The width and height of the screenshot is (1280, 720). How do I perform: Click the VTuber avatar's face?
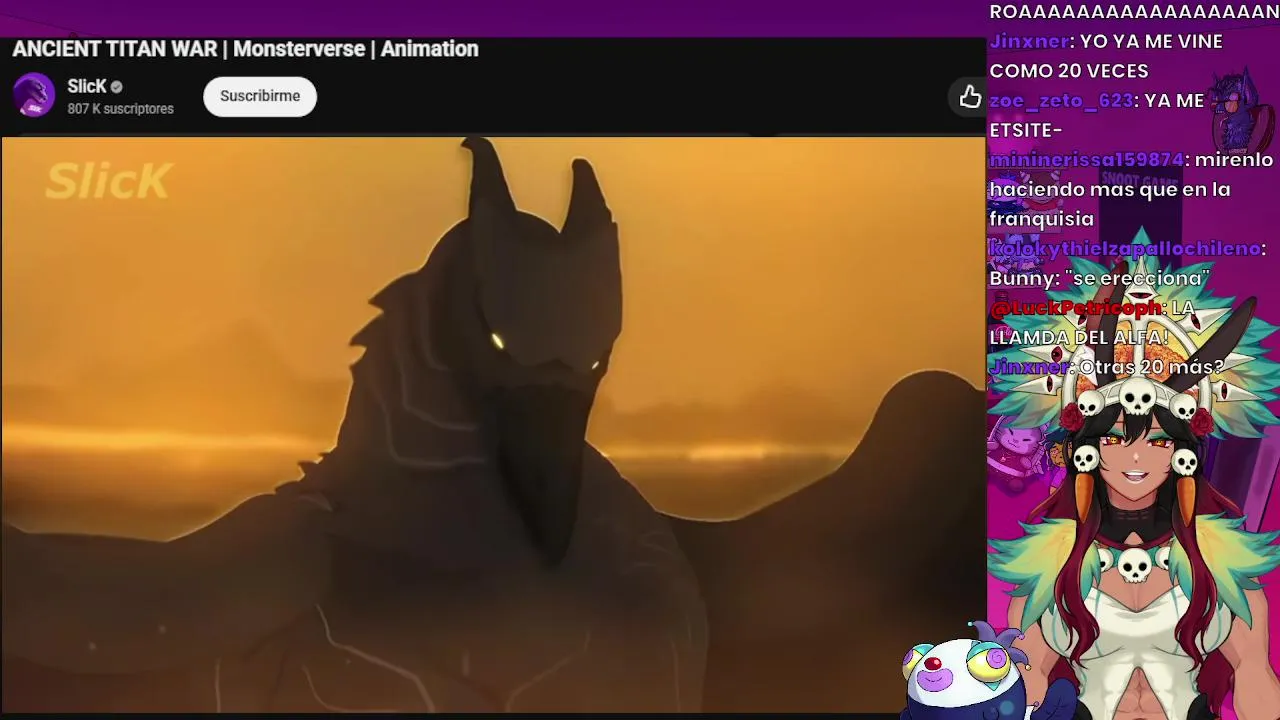[1135, 455]
